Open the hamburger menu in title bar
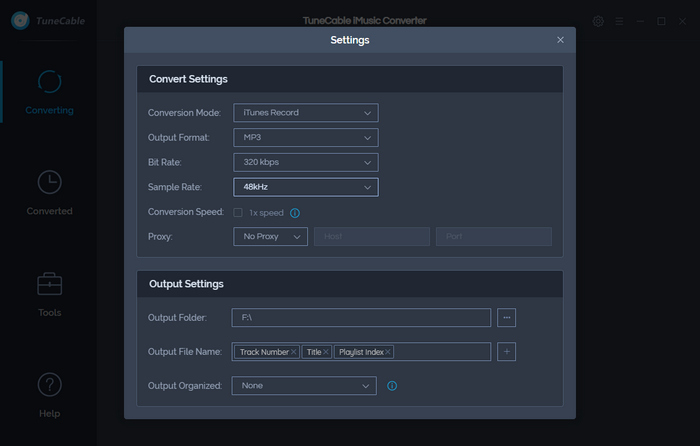 click(x=619, y=21)
